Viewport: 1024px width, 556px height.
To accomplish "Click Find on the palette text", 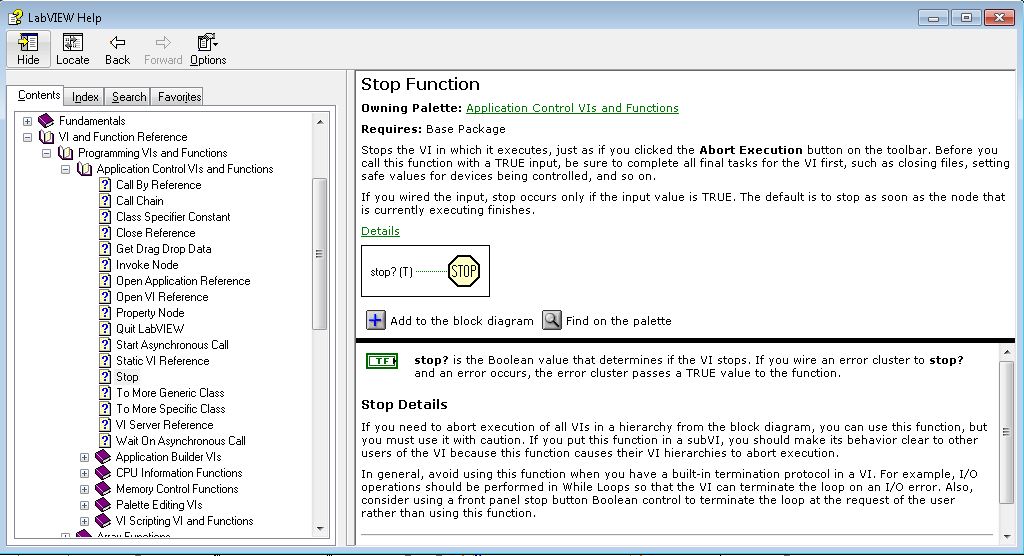I will tap(618, 321).
